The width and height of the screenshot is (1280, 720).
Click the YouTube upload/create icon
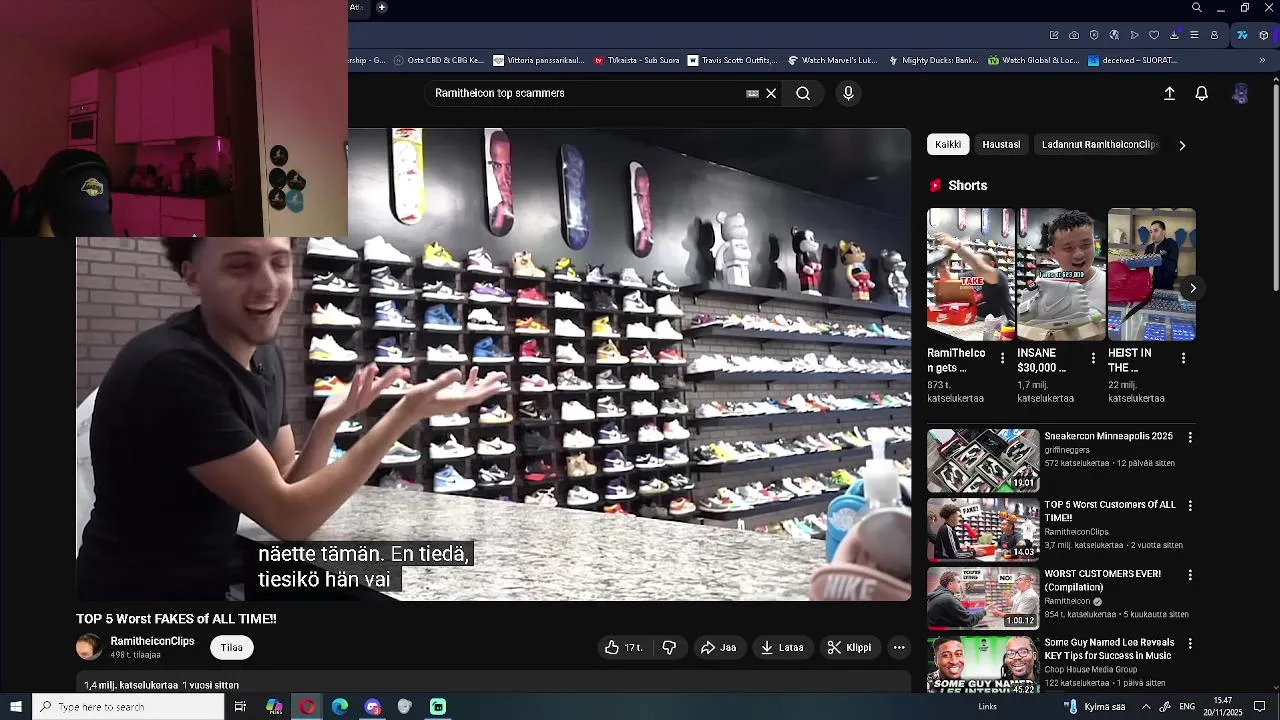point(1169,93)
